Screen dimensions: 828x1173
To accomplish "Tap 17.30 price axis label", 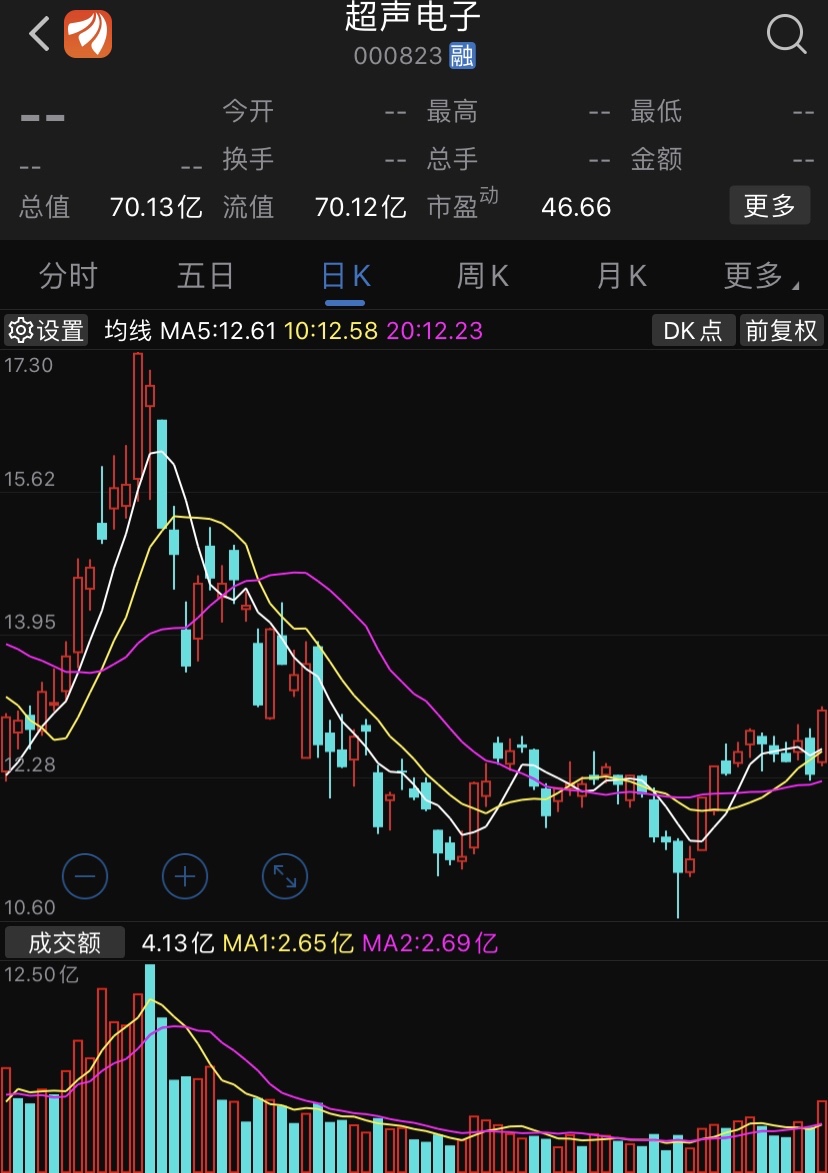I will point(28,365).
